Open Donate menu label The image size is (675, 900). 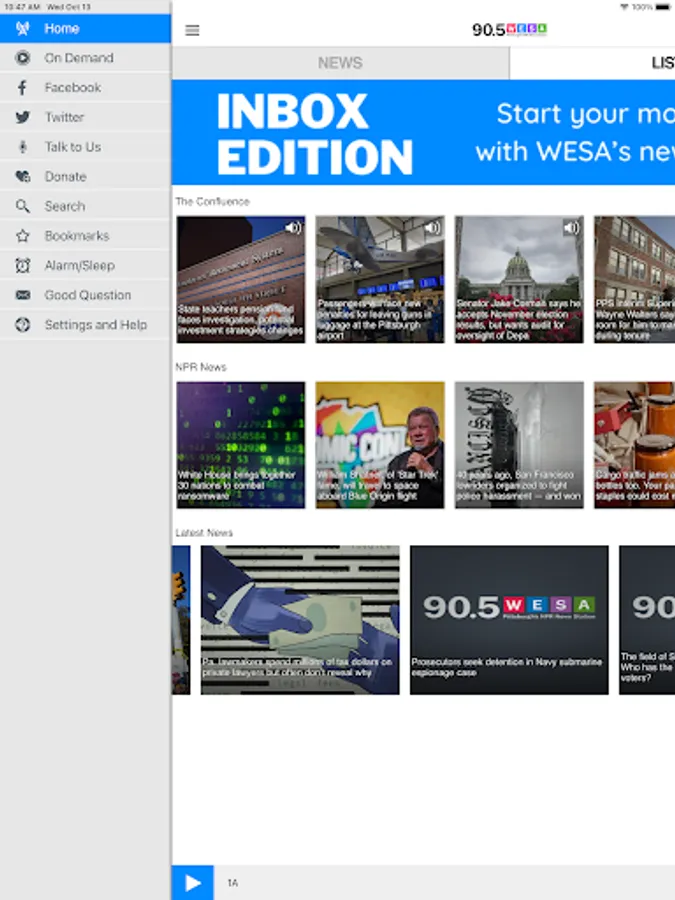coord(65,177)
